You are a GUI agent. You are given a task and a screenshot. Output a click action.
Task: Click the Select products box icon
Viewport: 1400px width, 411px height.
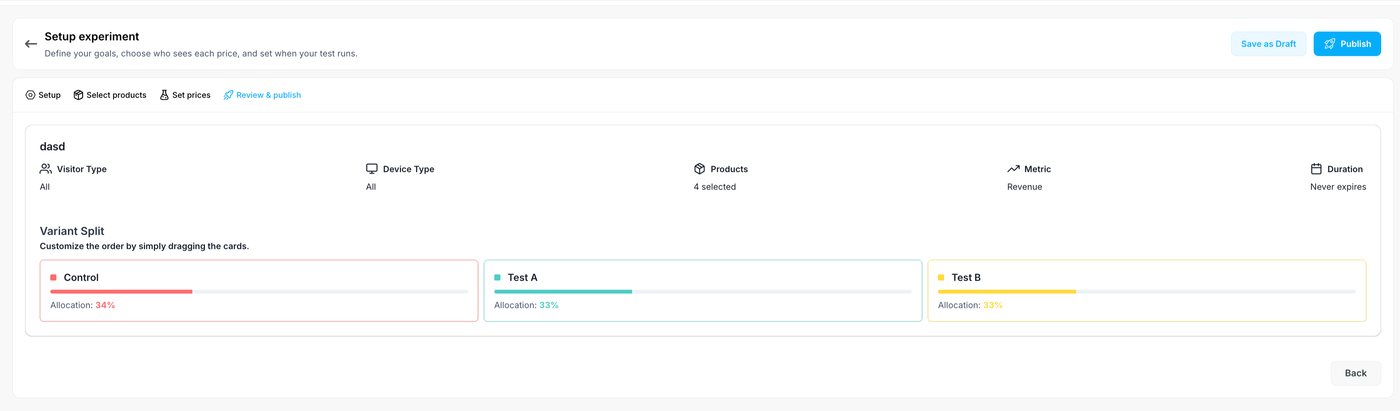click(78, 95)
